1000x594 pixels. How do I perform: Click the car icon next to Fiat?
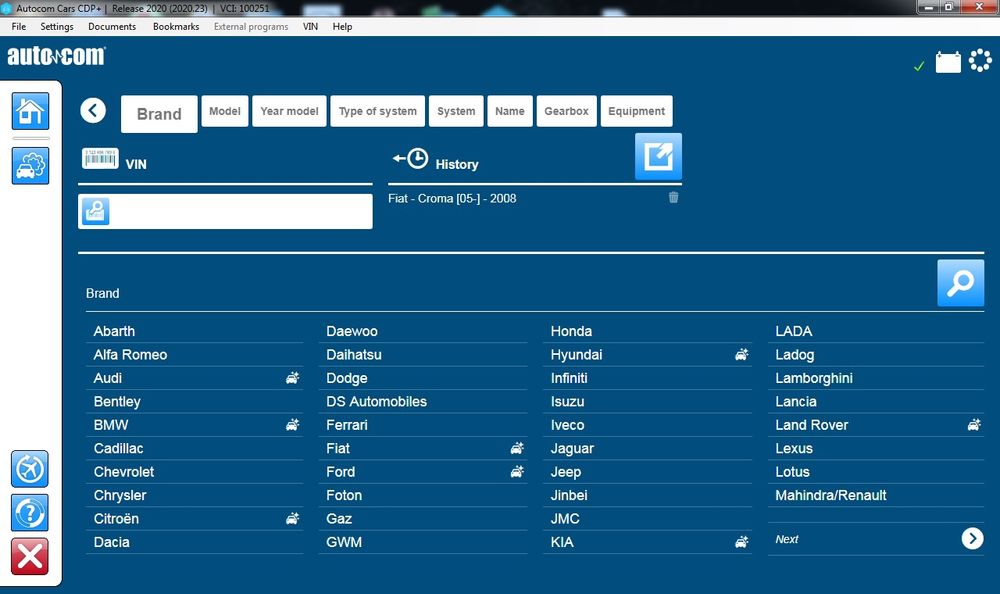[x=517, y=448]
